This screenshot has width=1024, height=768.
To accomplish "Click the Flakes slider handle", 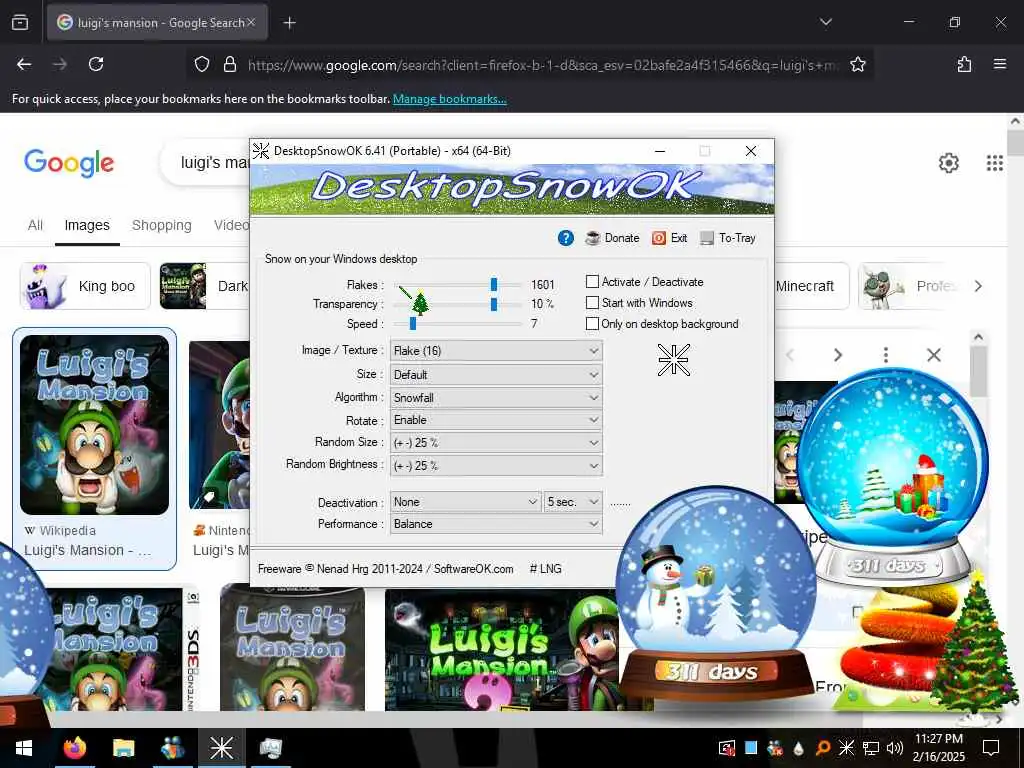I will 494,285.
